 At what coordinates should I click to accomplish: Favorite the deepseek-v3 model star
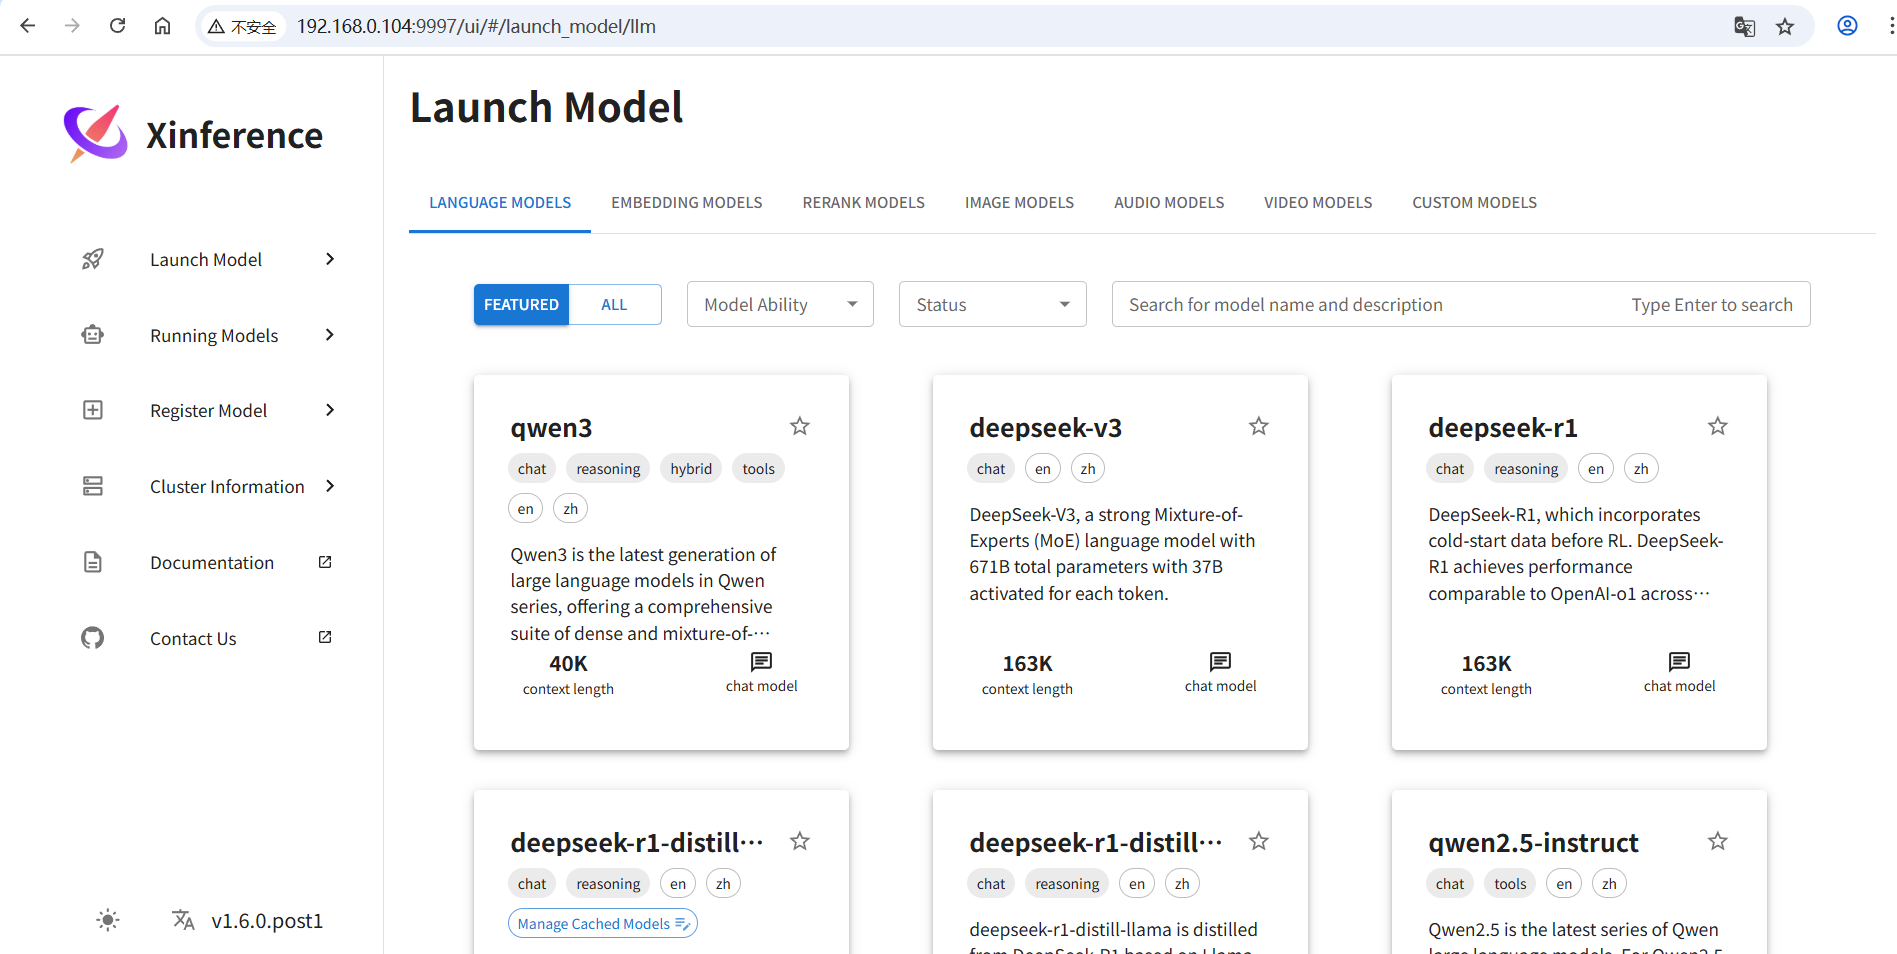pos(1259,426)
